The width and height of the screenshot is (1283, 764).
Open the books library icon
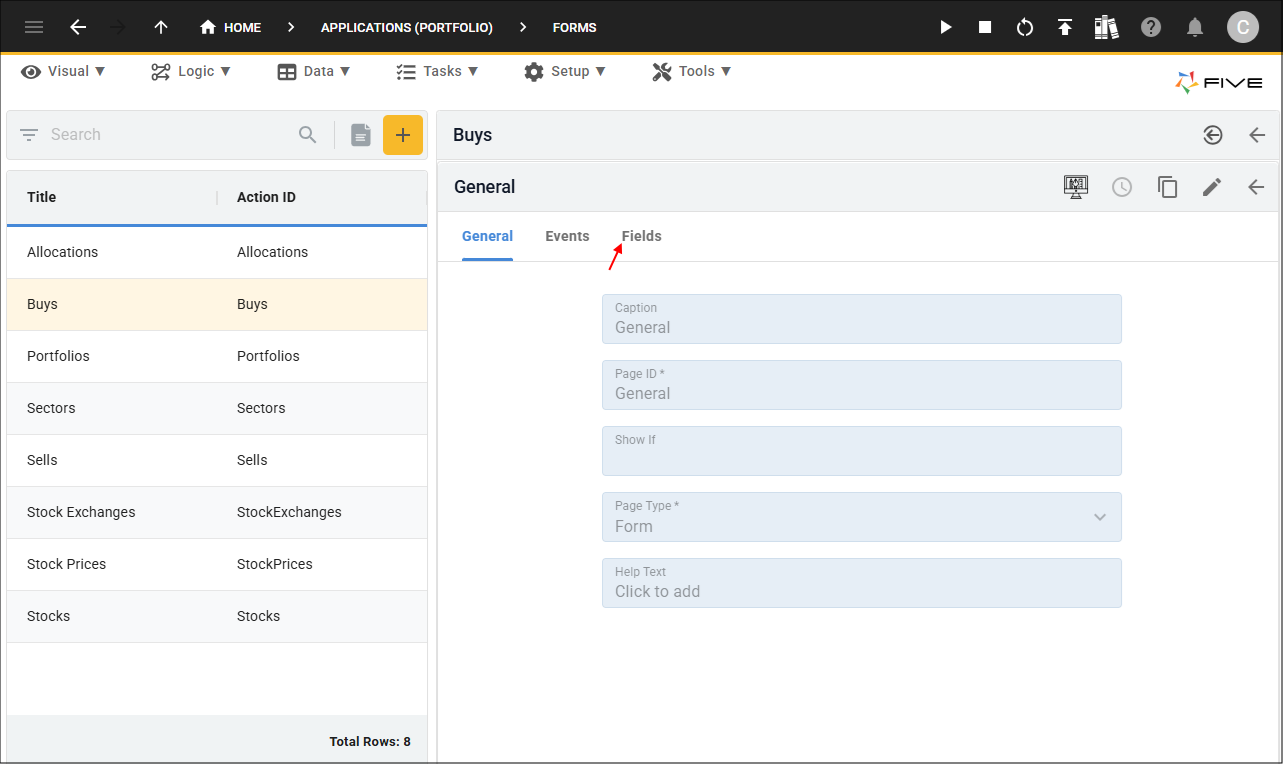pos(1106,27)
